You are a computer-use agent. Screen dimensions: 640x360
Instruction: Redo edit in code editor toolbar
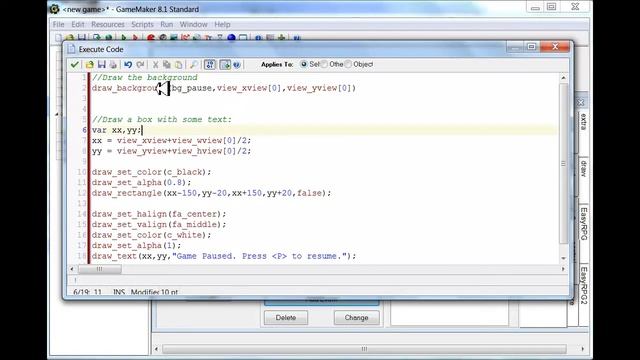coord(140,64)
